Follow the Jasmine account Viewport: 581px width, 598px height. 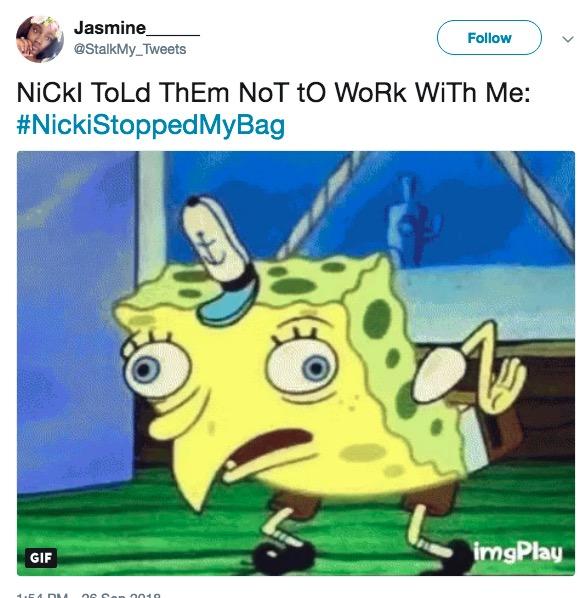489,38
